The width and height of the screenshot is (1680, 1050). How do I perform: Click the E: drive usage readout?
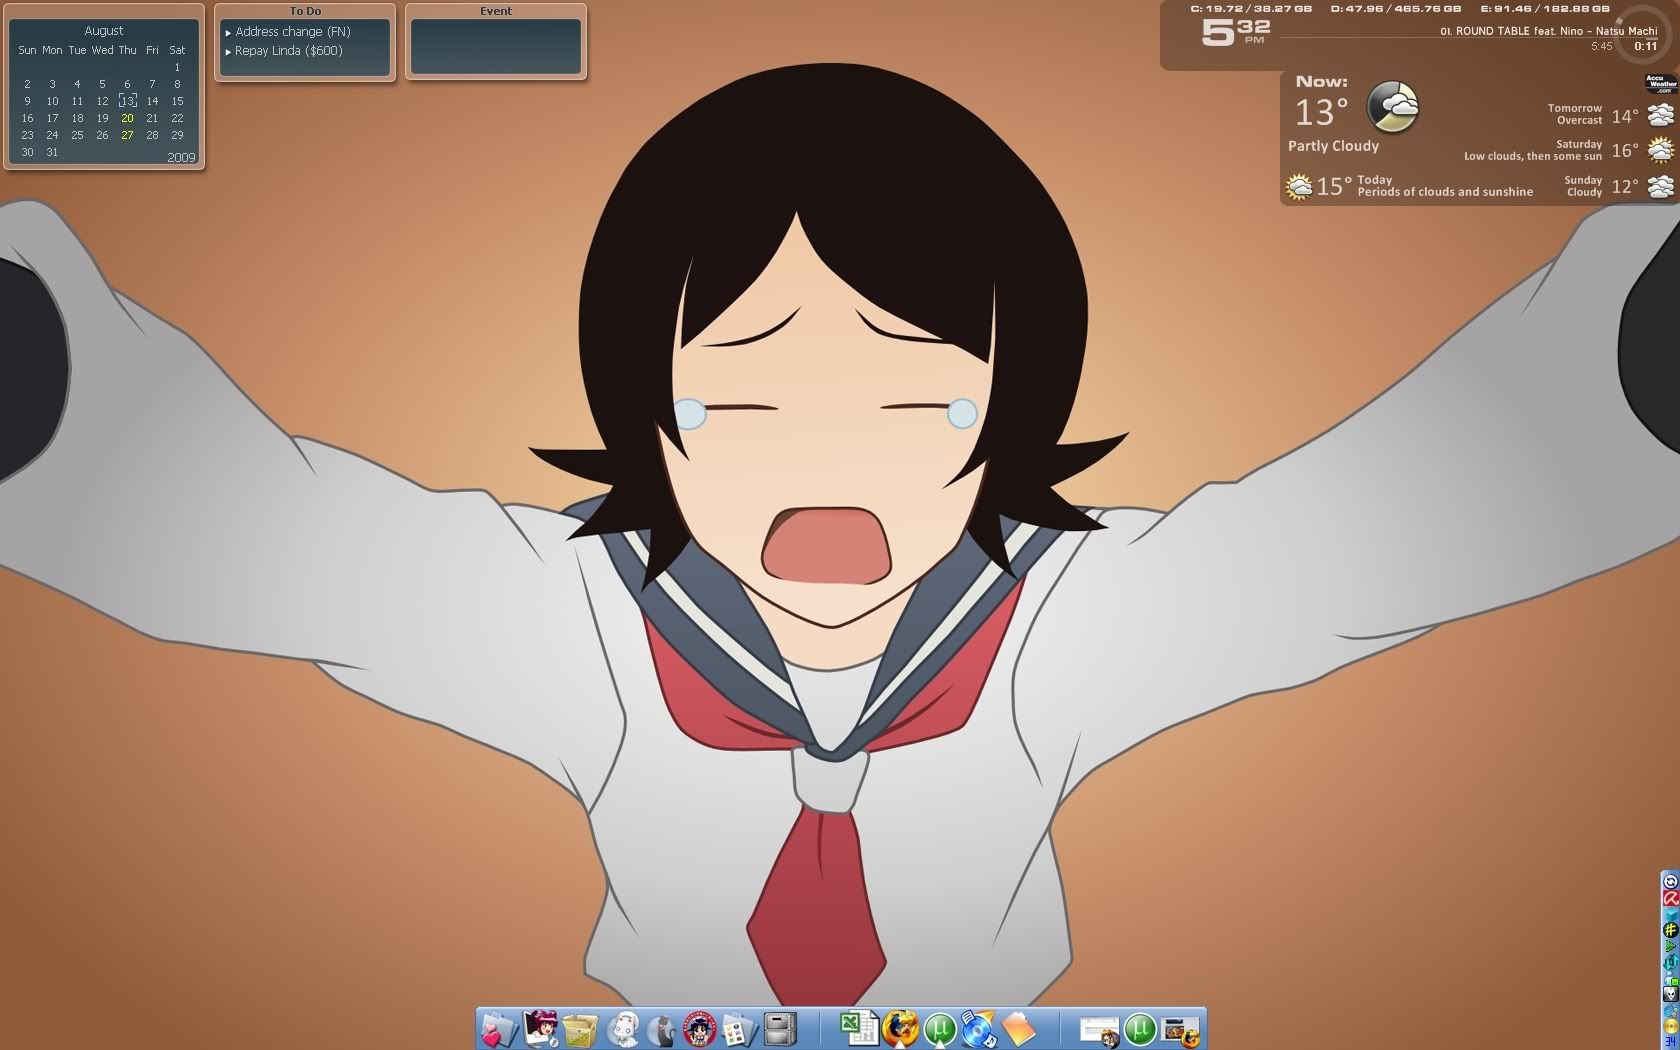(x=1545, y=8)
